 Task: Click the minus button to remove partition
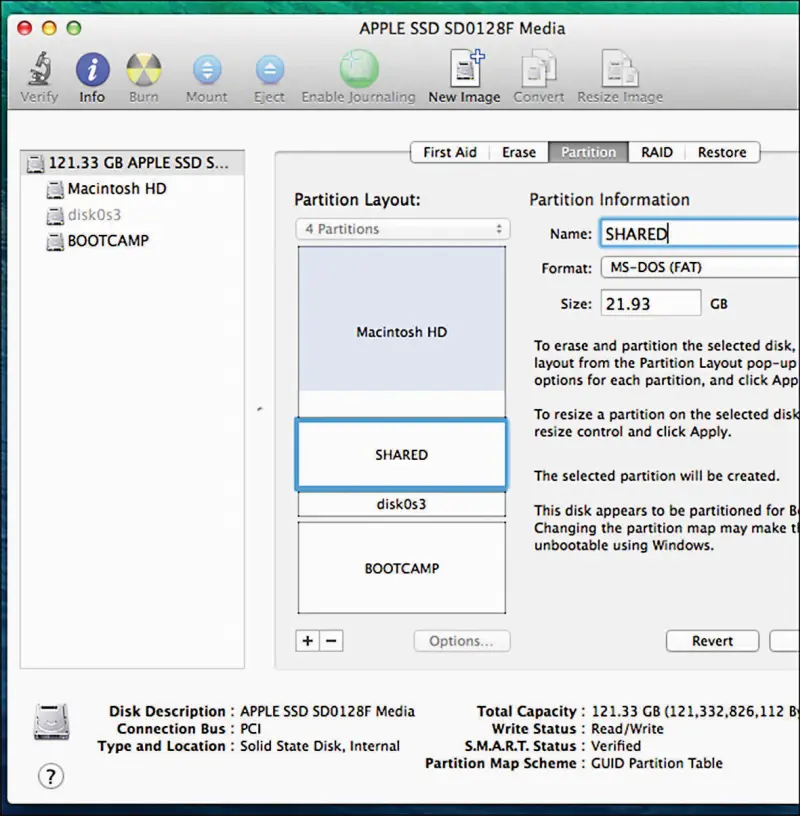[x=332, y=641]
